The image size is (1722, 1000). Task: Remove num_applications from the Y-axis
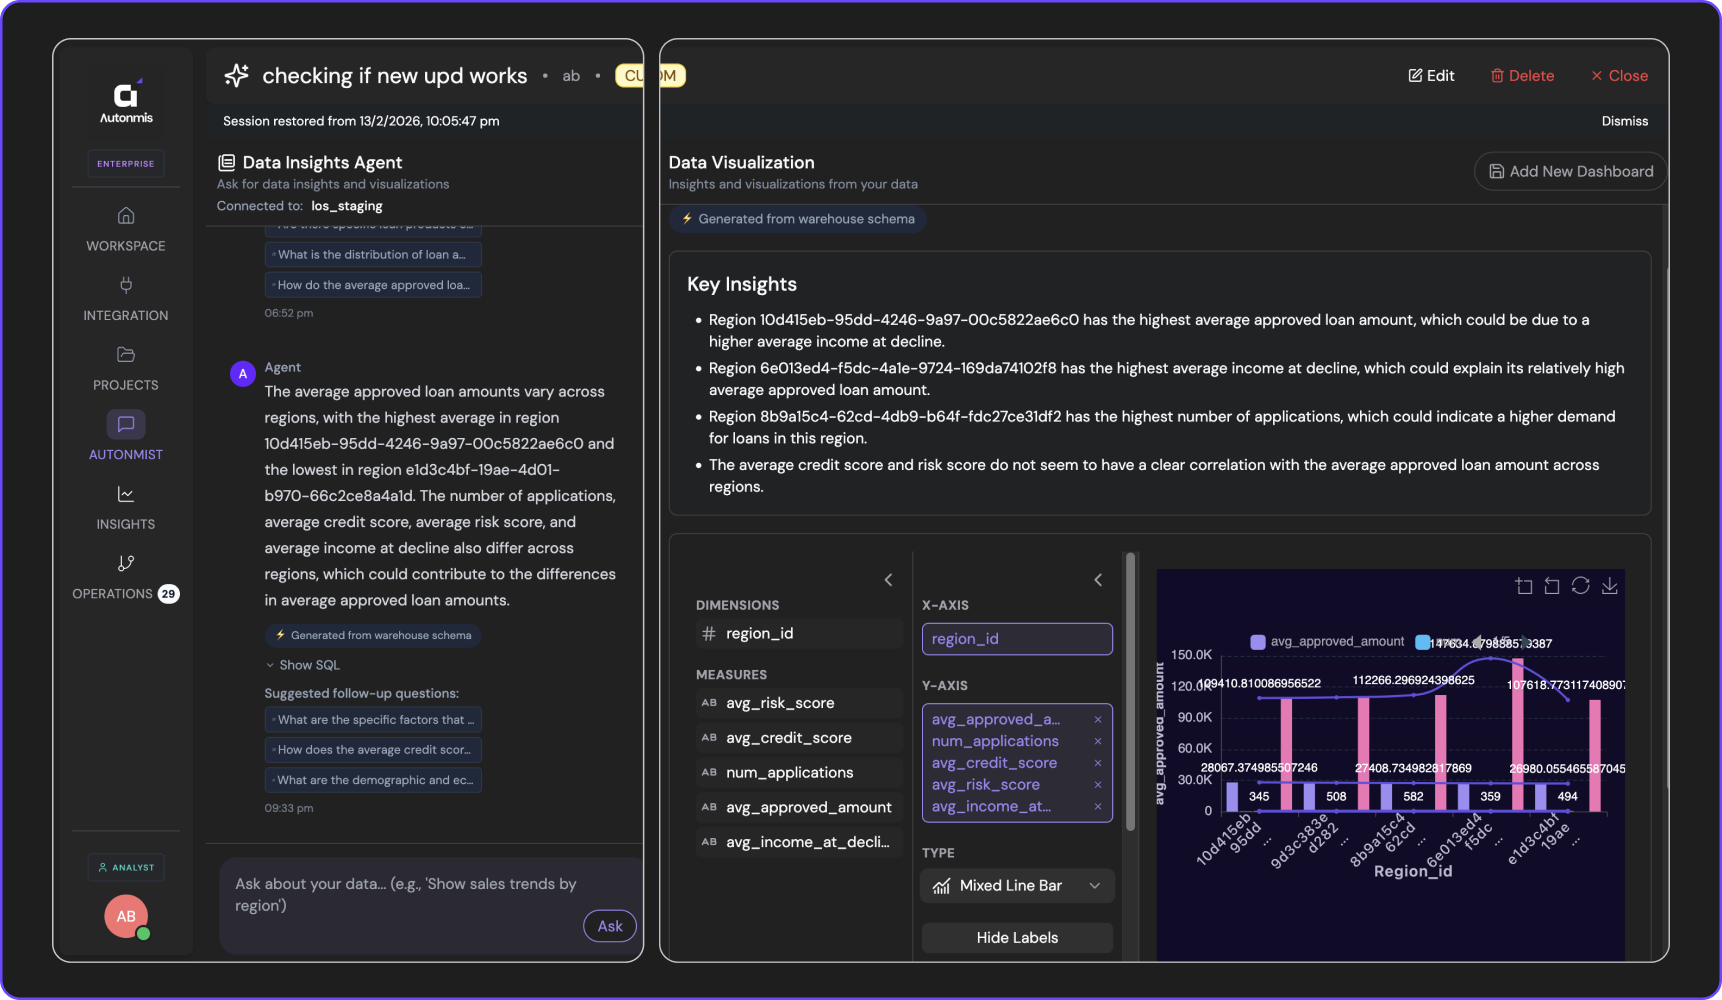click(1097, 741)
